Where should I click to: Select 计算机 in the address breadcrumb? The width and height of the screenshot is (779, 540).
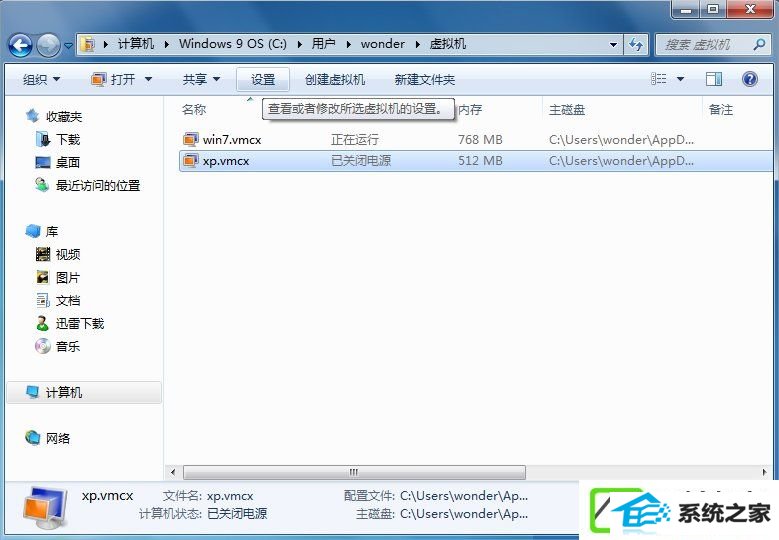136,44
